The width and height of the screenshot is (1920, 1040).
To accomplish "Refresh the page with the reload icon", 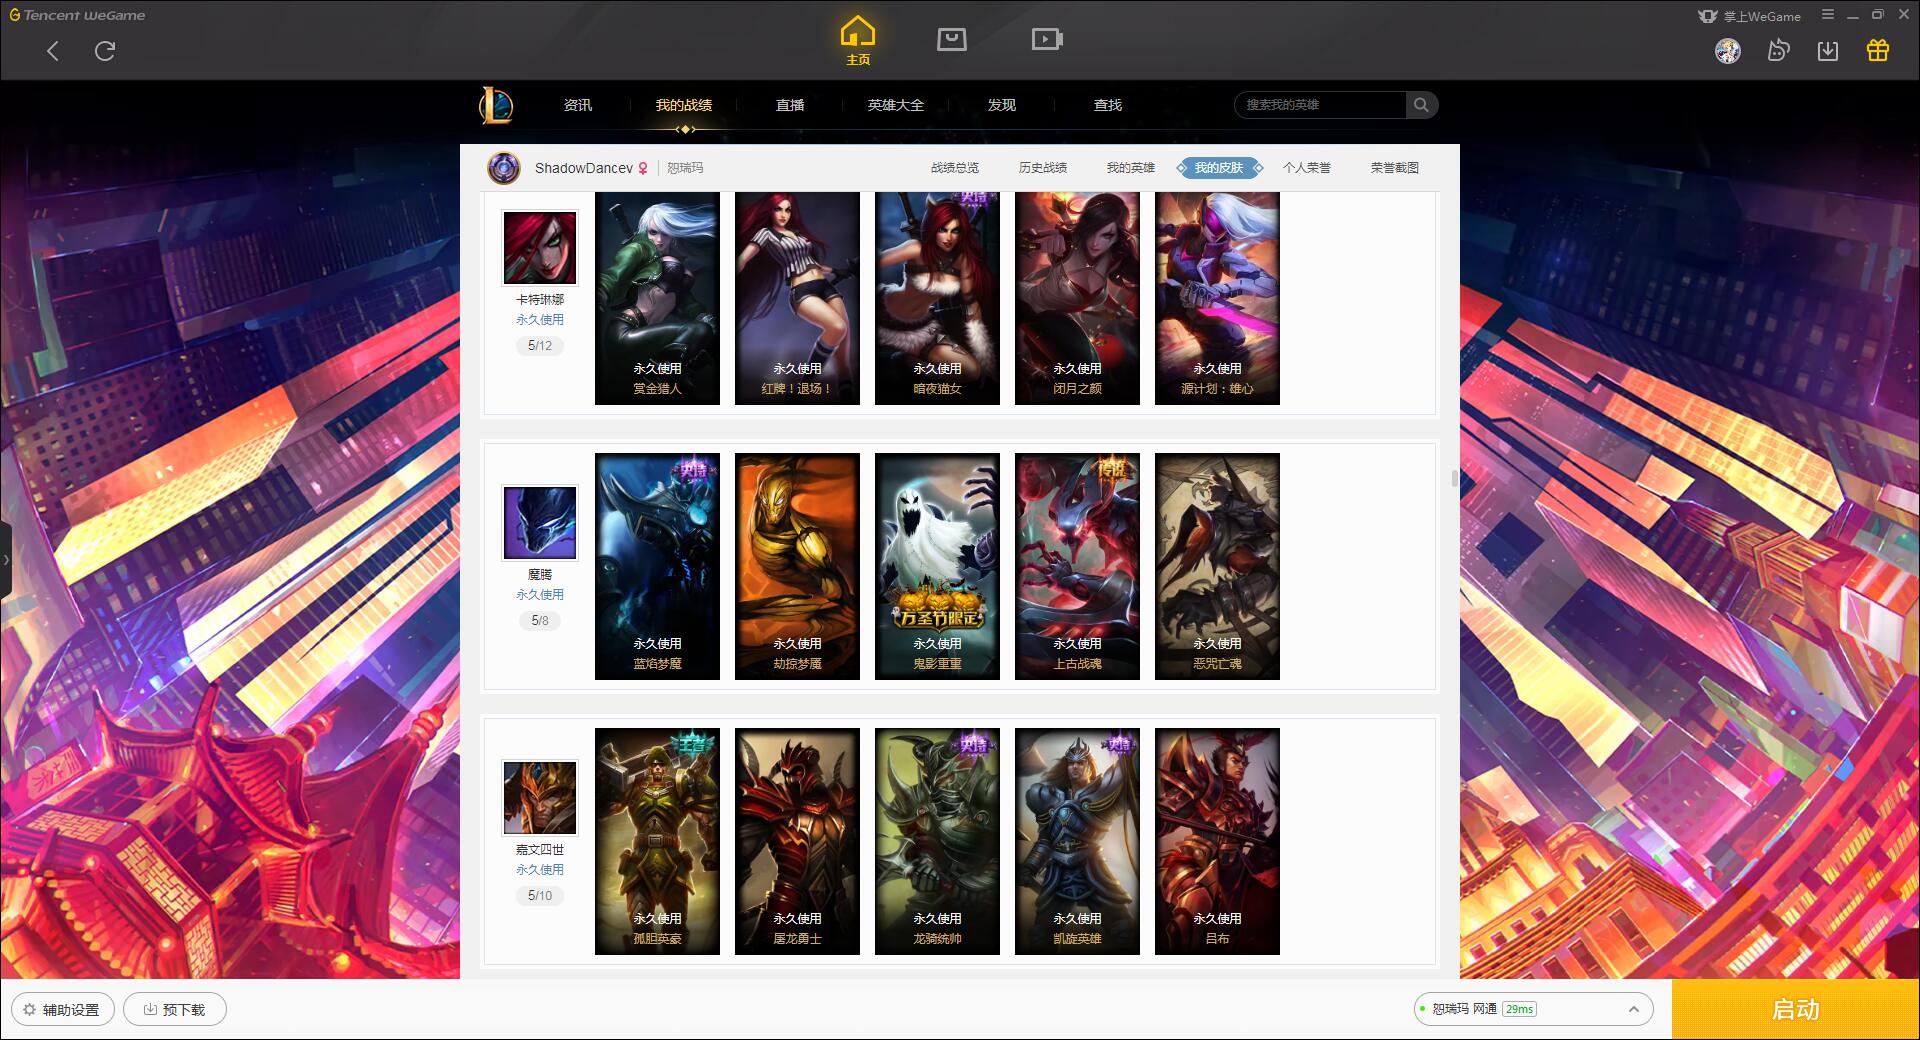I will click(105, 51).
